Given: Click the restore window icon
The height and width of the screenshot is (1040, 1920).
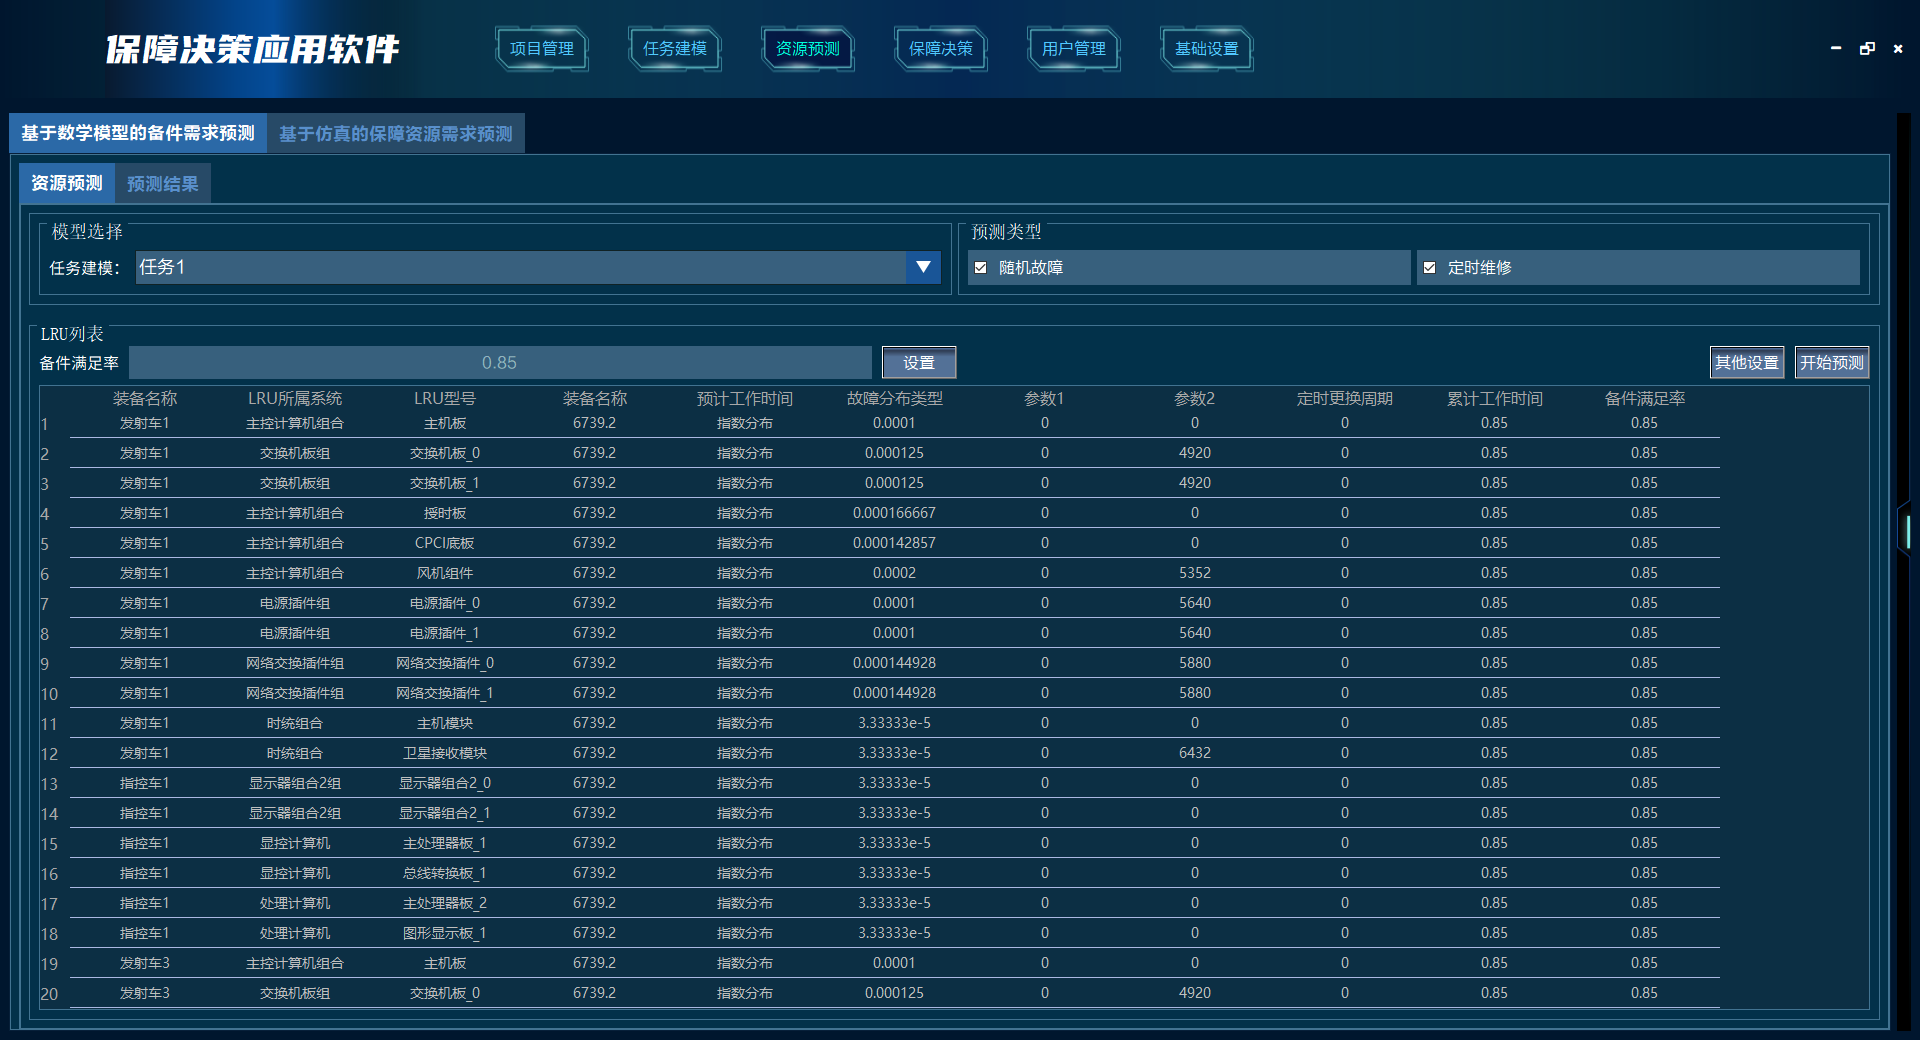Looking at the screenshot, I should pyautogui.click(x=1867, y=49).
